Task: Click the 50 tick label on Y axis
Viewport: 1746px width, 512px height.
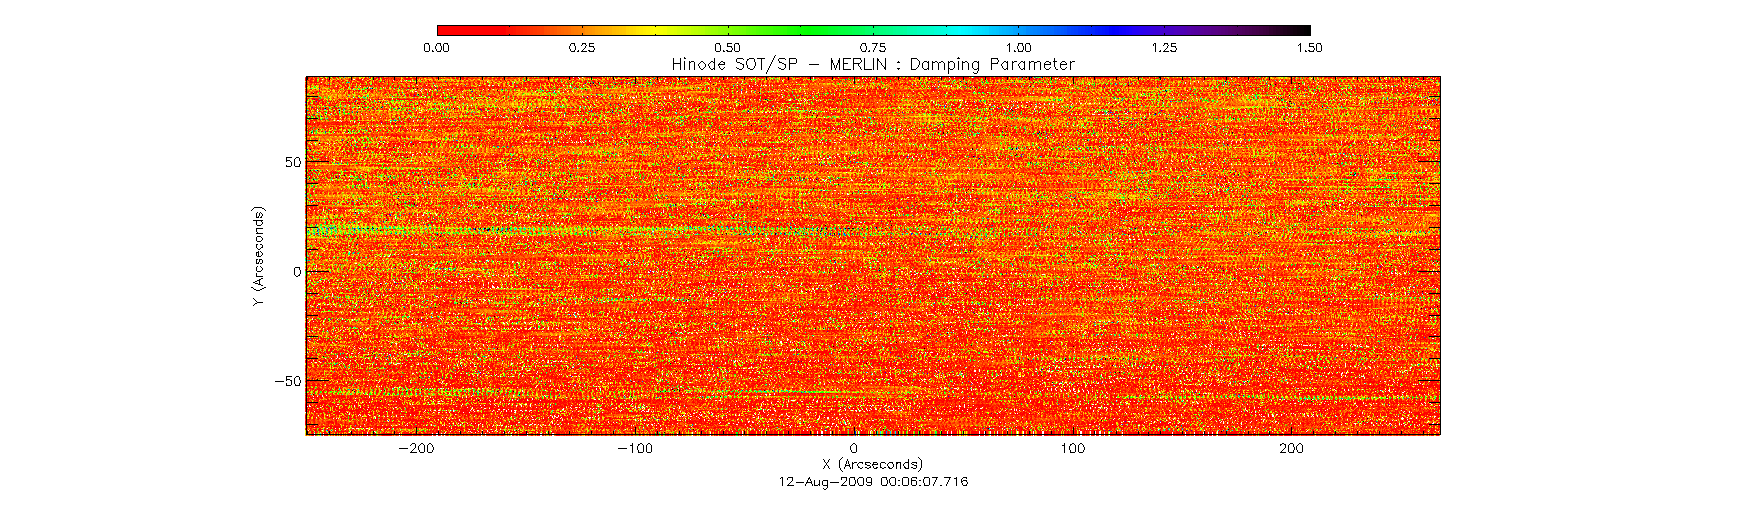Action: 292,162
